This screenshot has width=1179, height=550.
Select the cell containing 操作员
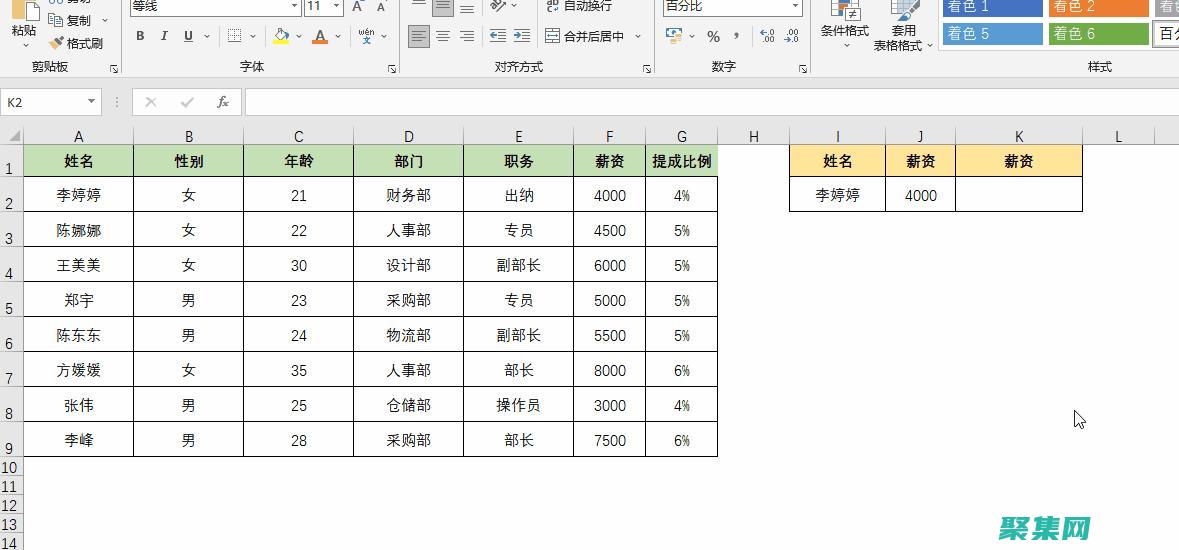518,405
